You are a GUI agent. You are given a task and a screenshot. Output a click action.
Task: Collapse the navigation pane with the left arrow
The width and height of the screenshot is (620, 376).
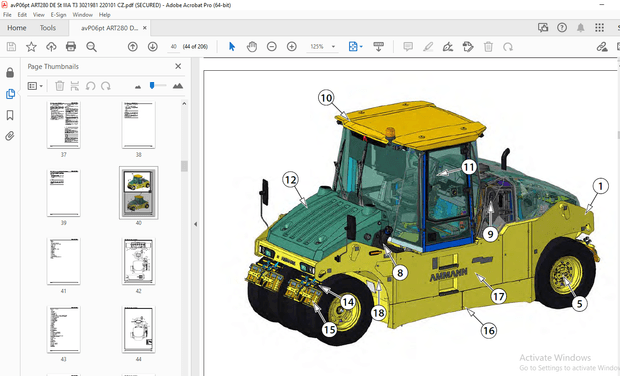195,224
